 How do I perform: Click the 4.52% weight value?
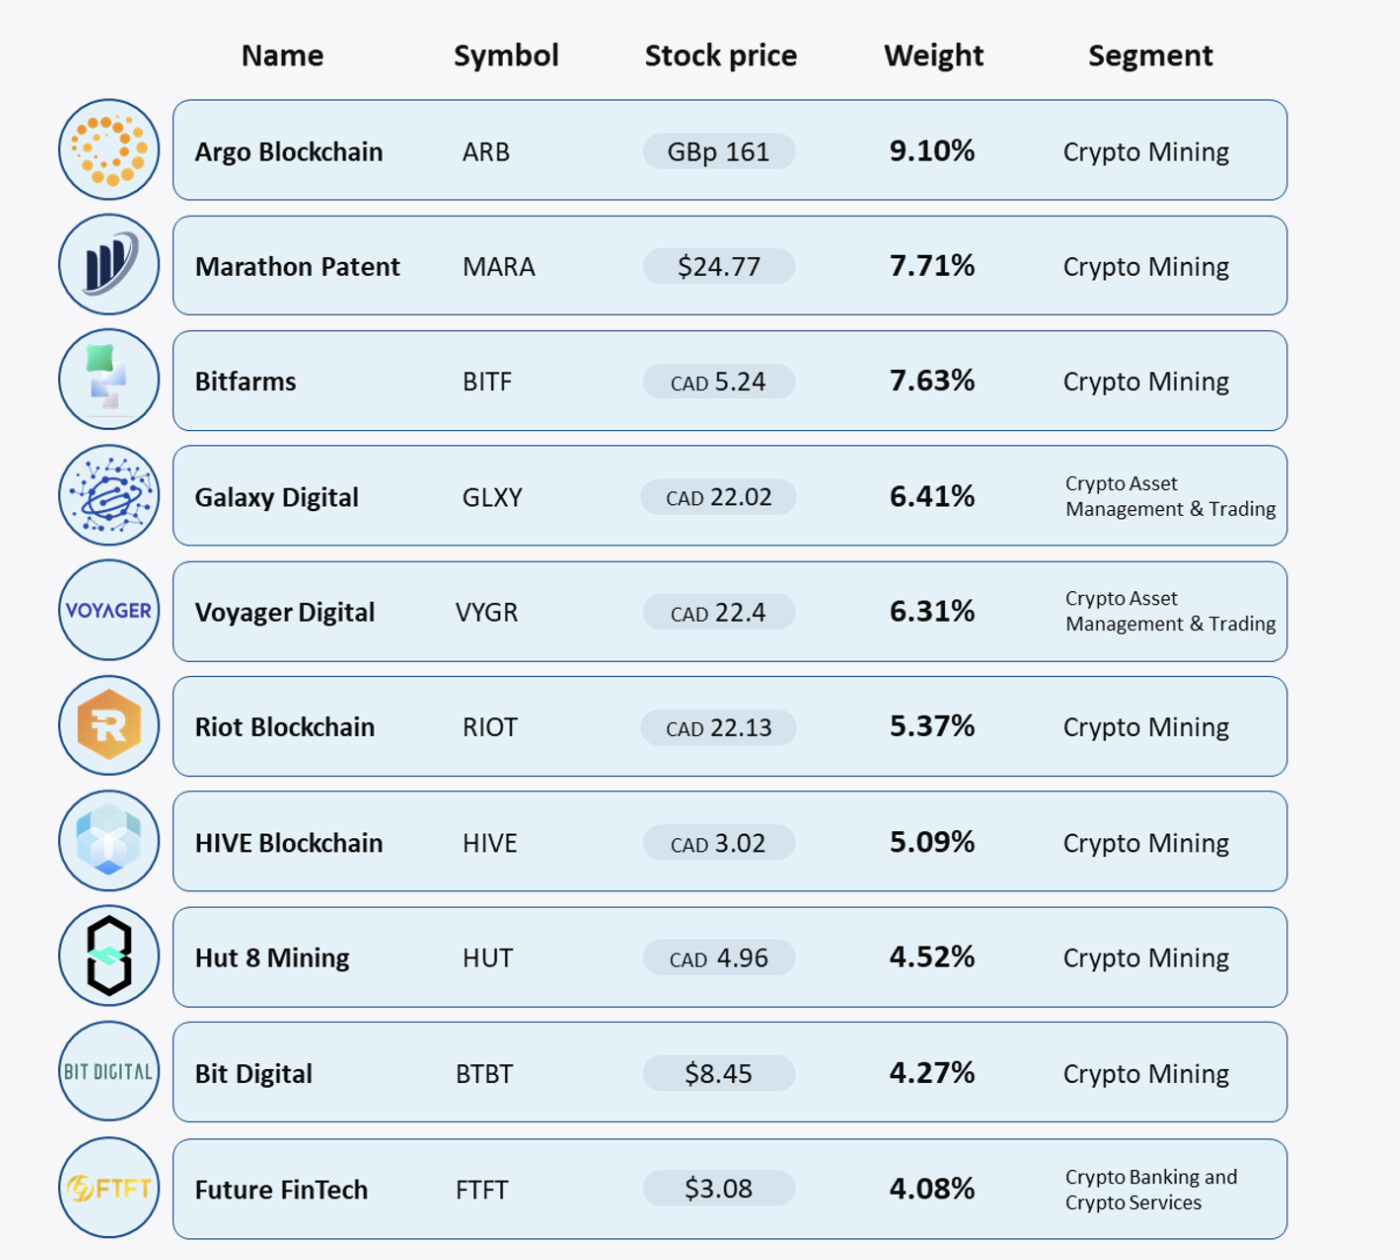tap(932, 957)
